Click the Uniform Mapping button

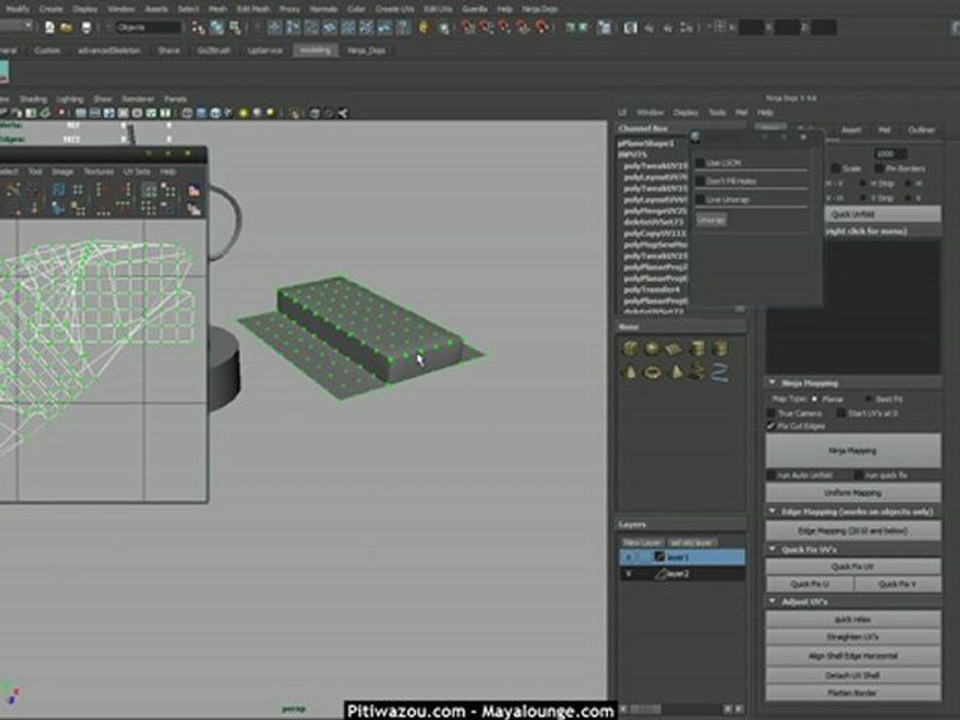pyautogui.click(x=853, y=493)
